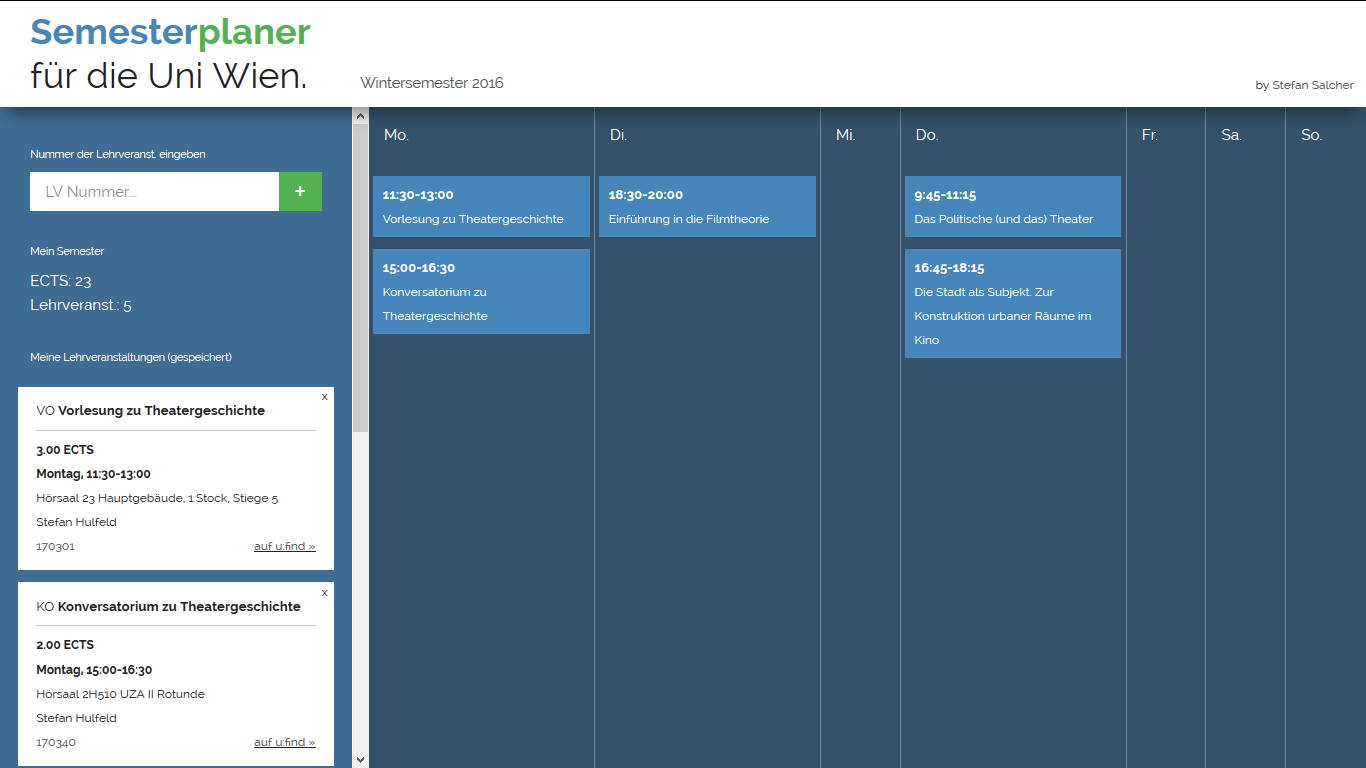The height and width of the screenshot is (768, 1366).
Task: Click the by Stefan Salcher credit
Action: click(1304, 85)
